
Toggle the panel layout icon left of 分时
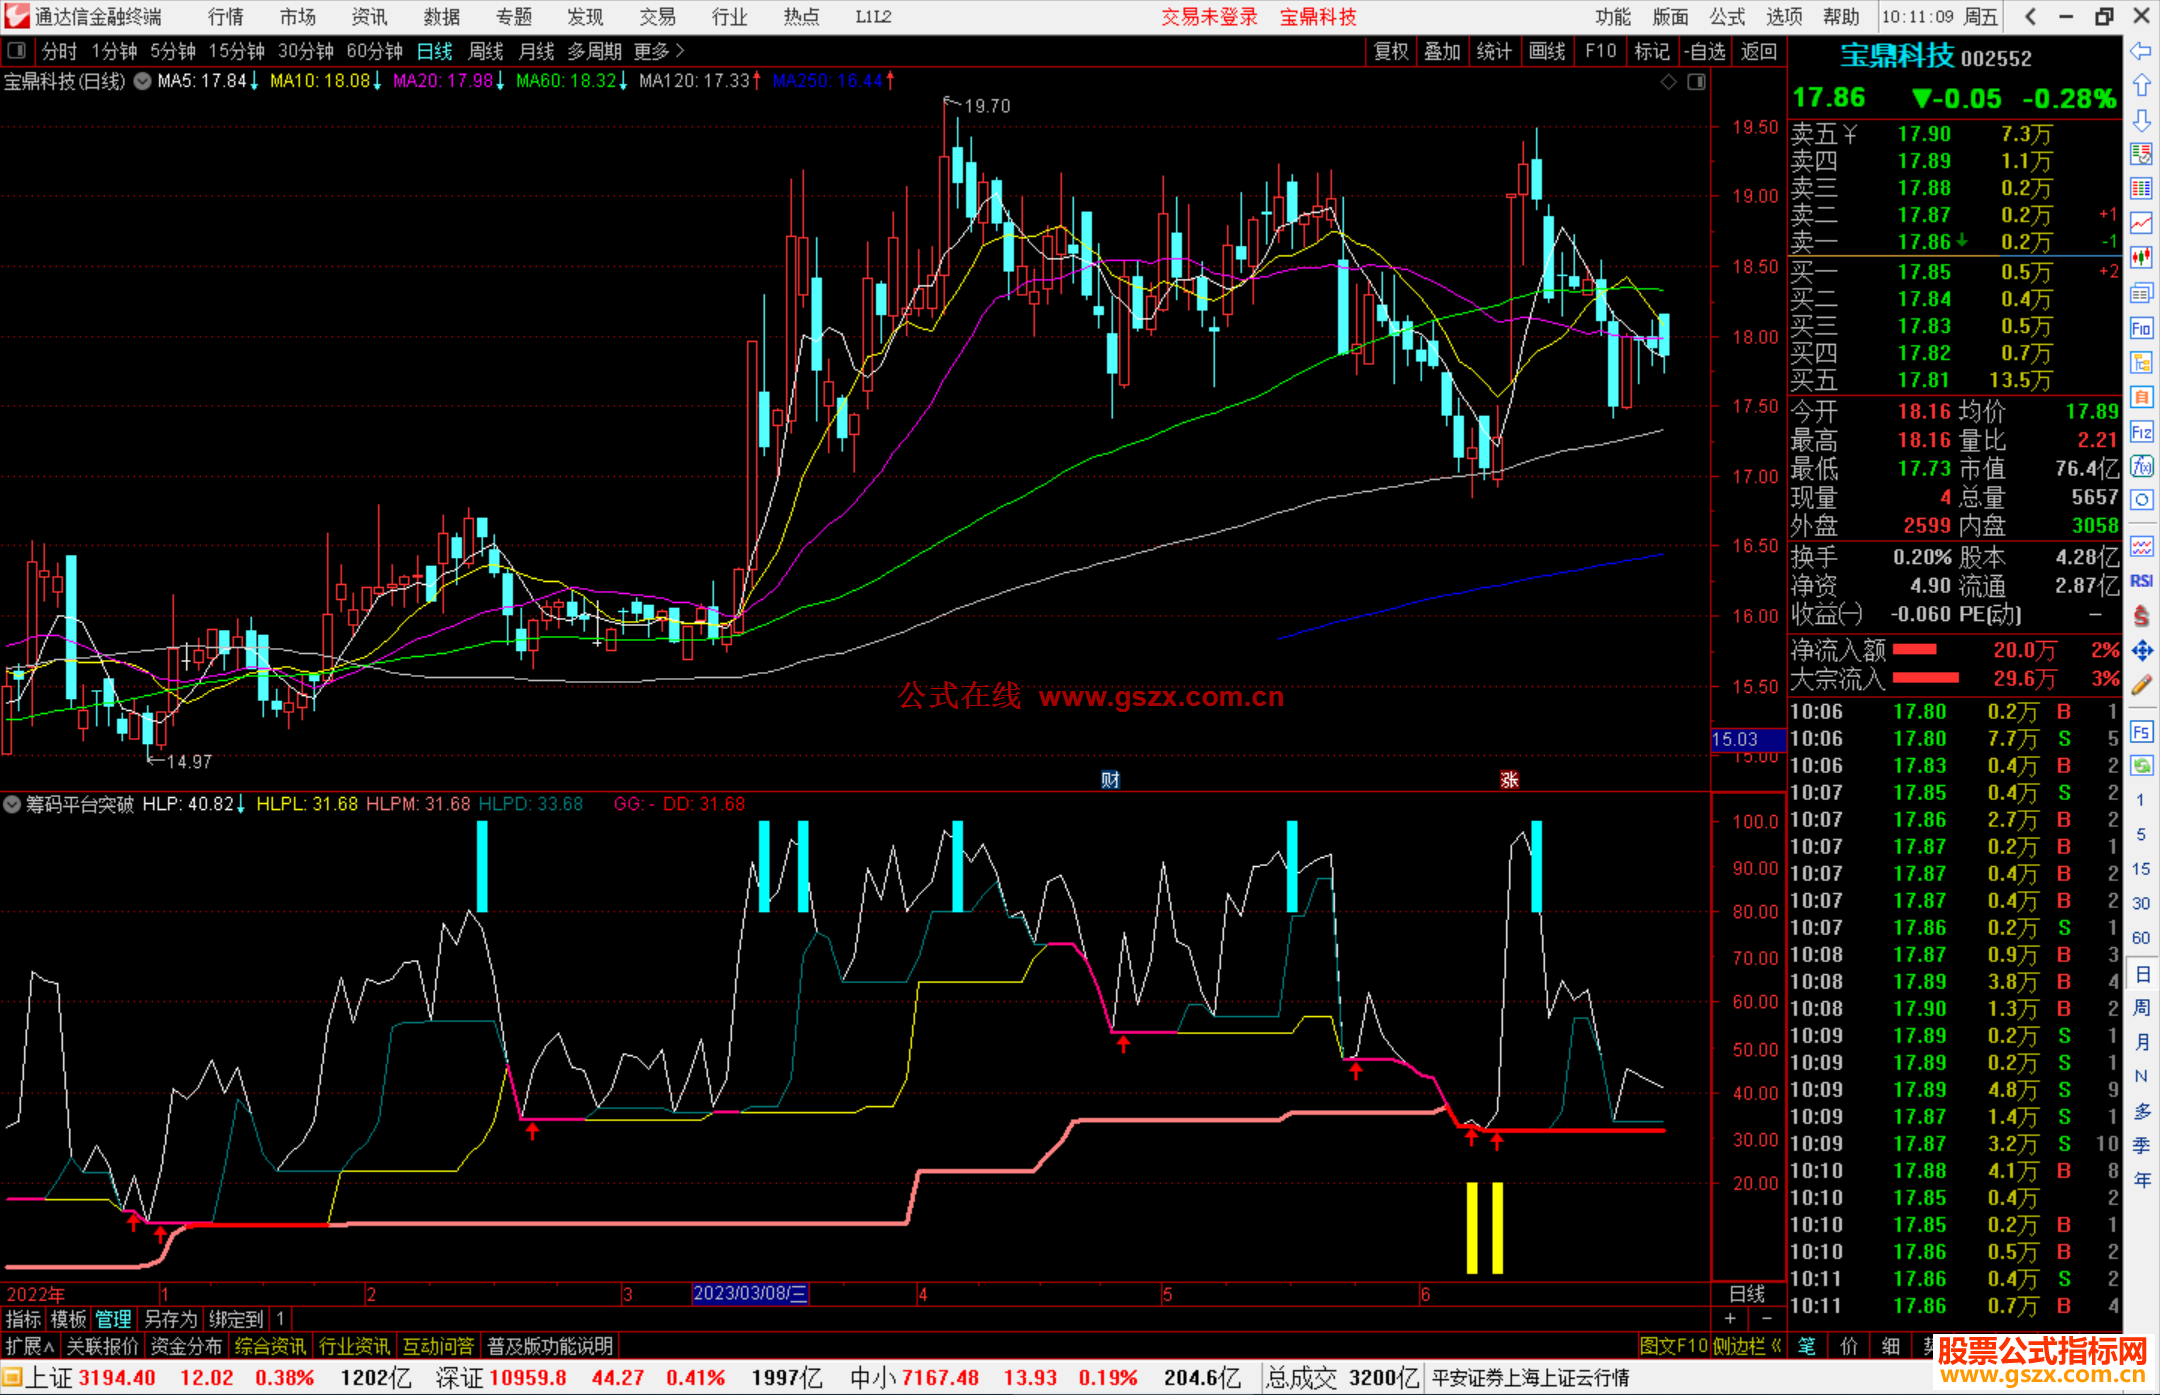[x=17, y=50]
